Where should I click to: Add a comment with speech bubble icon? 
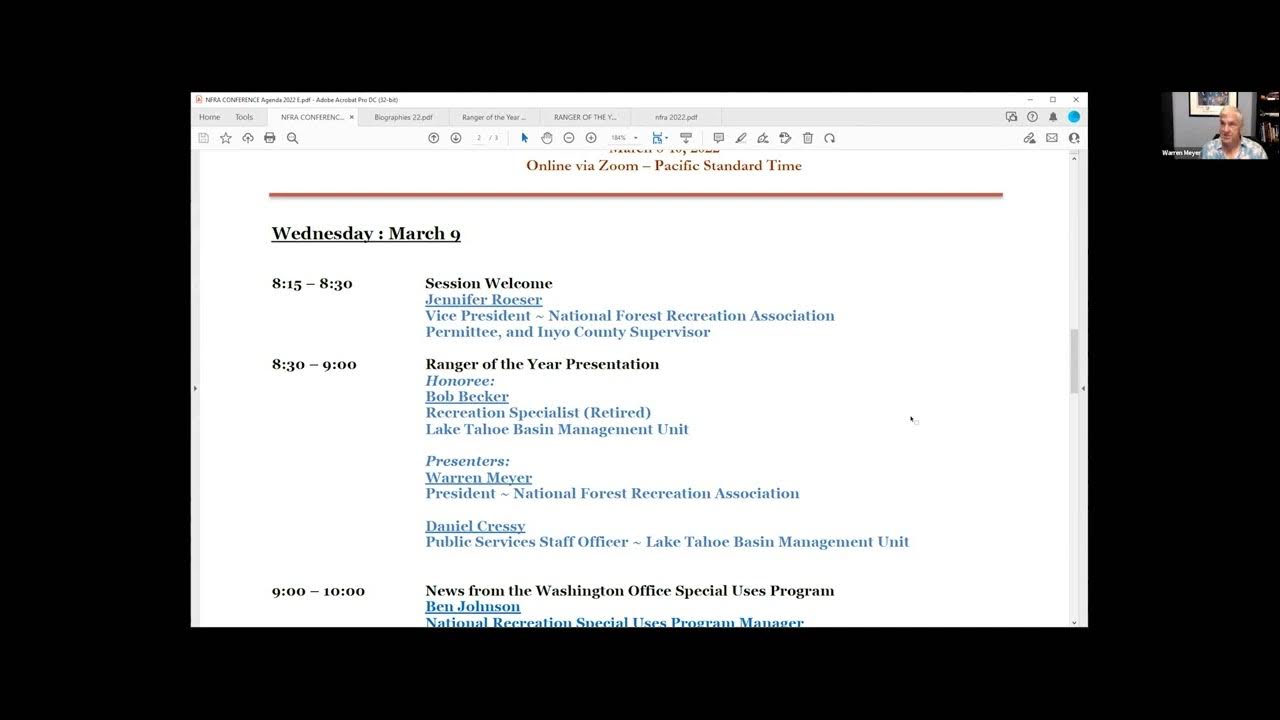(x=718, y=138)
